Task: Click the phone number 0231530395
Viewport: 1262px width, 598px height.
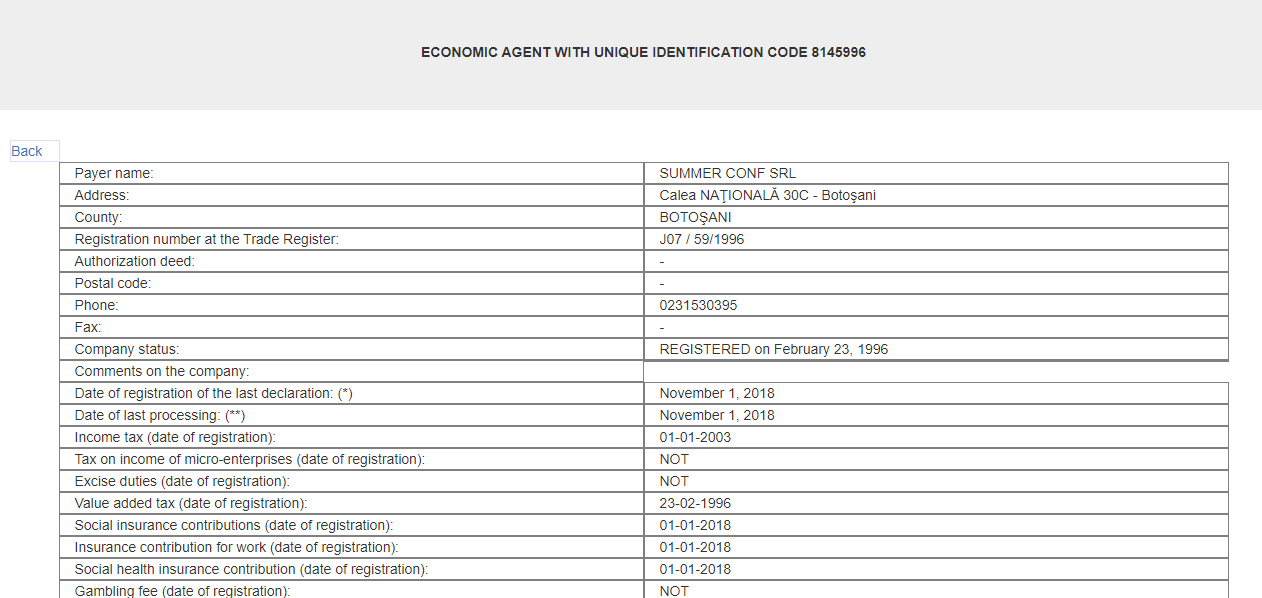Action: pyautogui.click(x=698, y=305)
